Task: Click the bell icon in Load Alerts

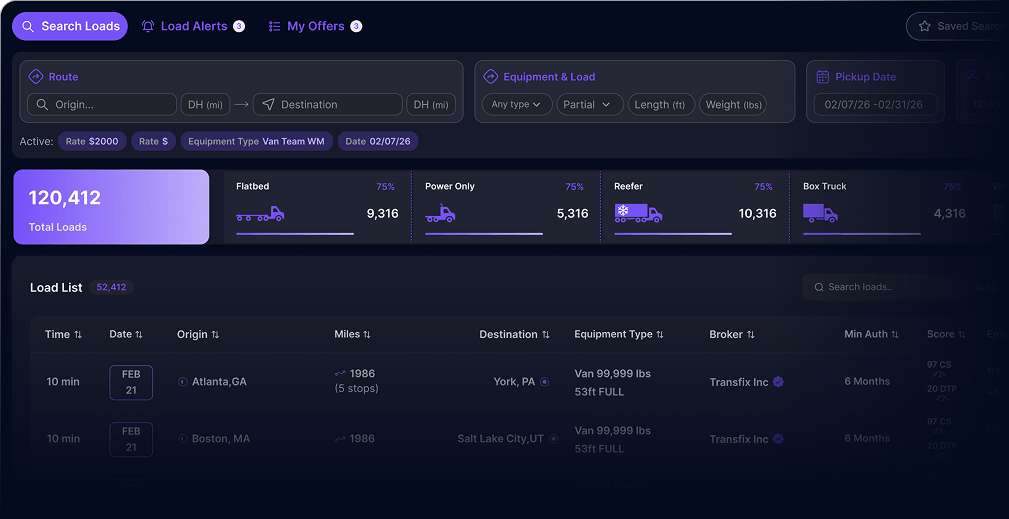Action: (148, 26)
